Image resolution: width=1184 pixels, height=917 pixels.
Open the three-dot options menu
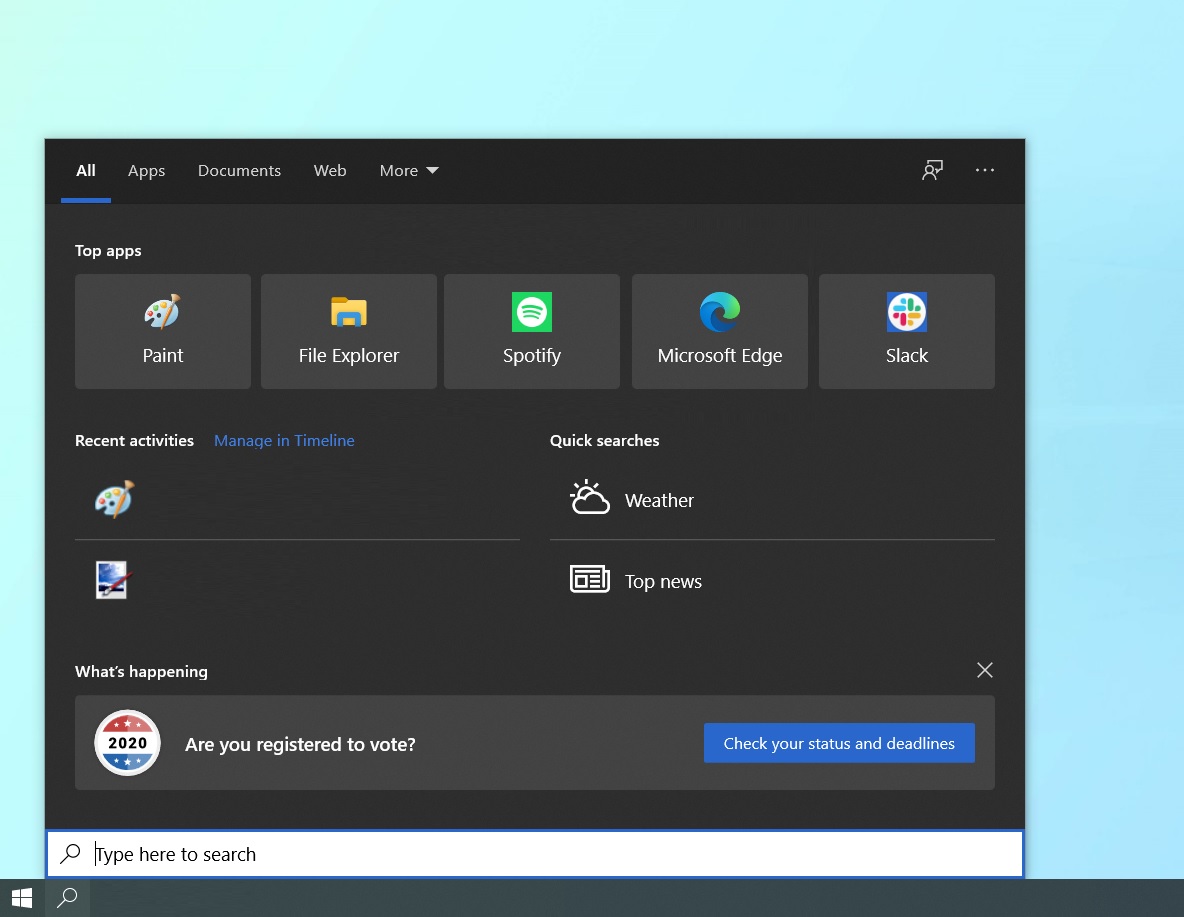pyautogui.click(x=985, y=170)
